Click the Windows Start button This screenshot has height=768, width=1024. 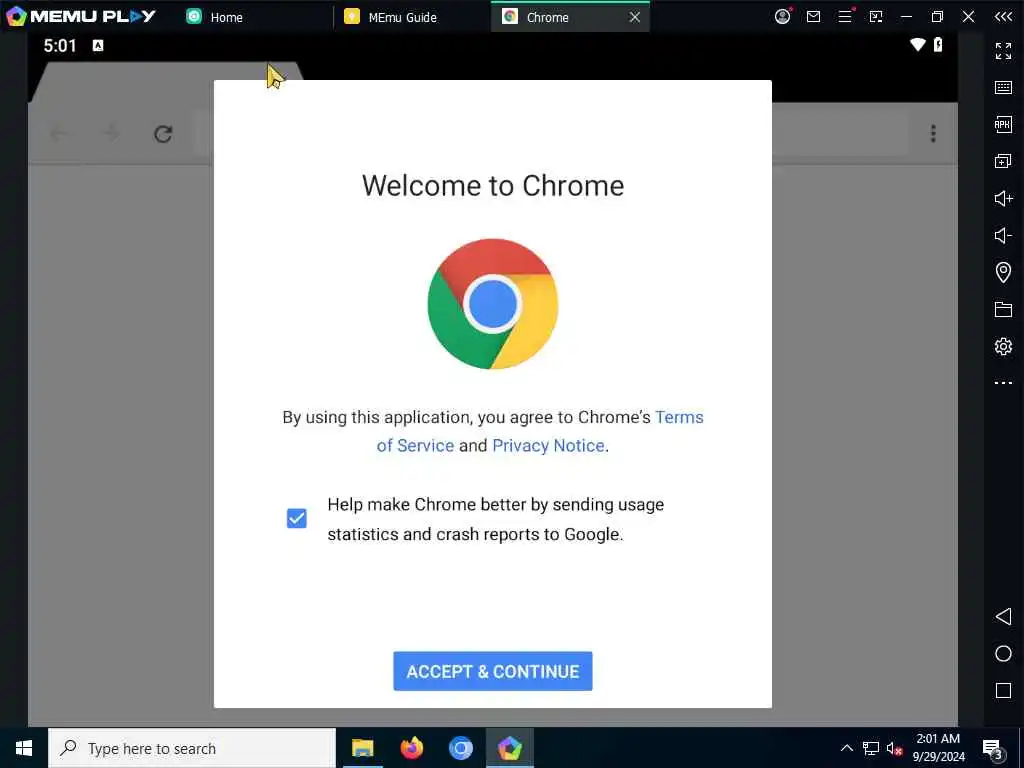[24, 748]
